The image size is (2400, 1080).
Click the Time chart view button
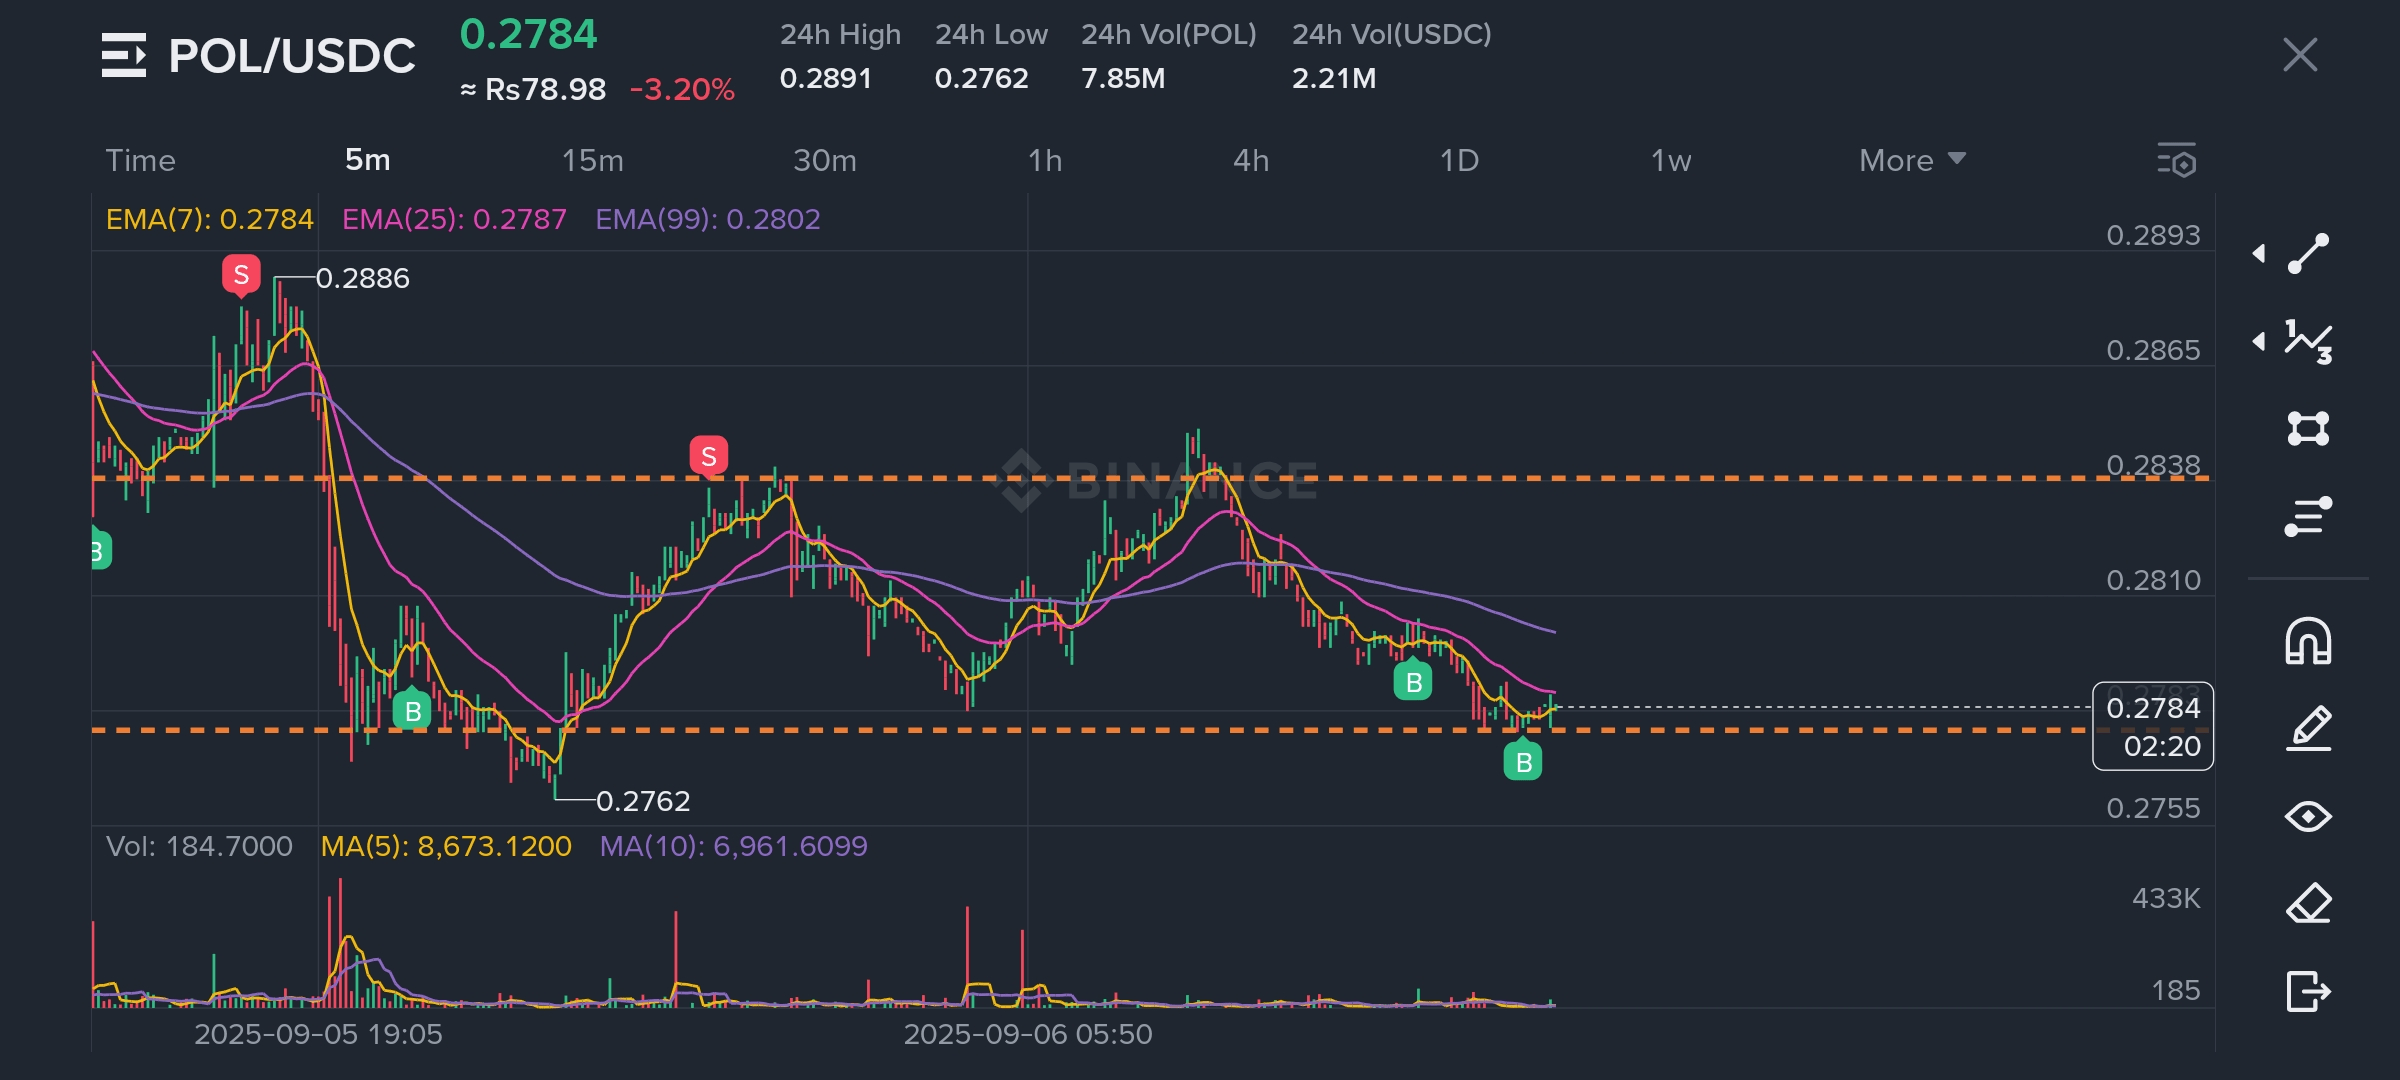click(140, 160)
